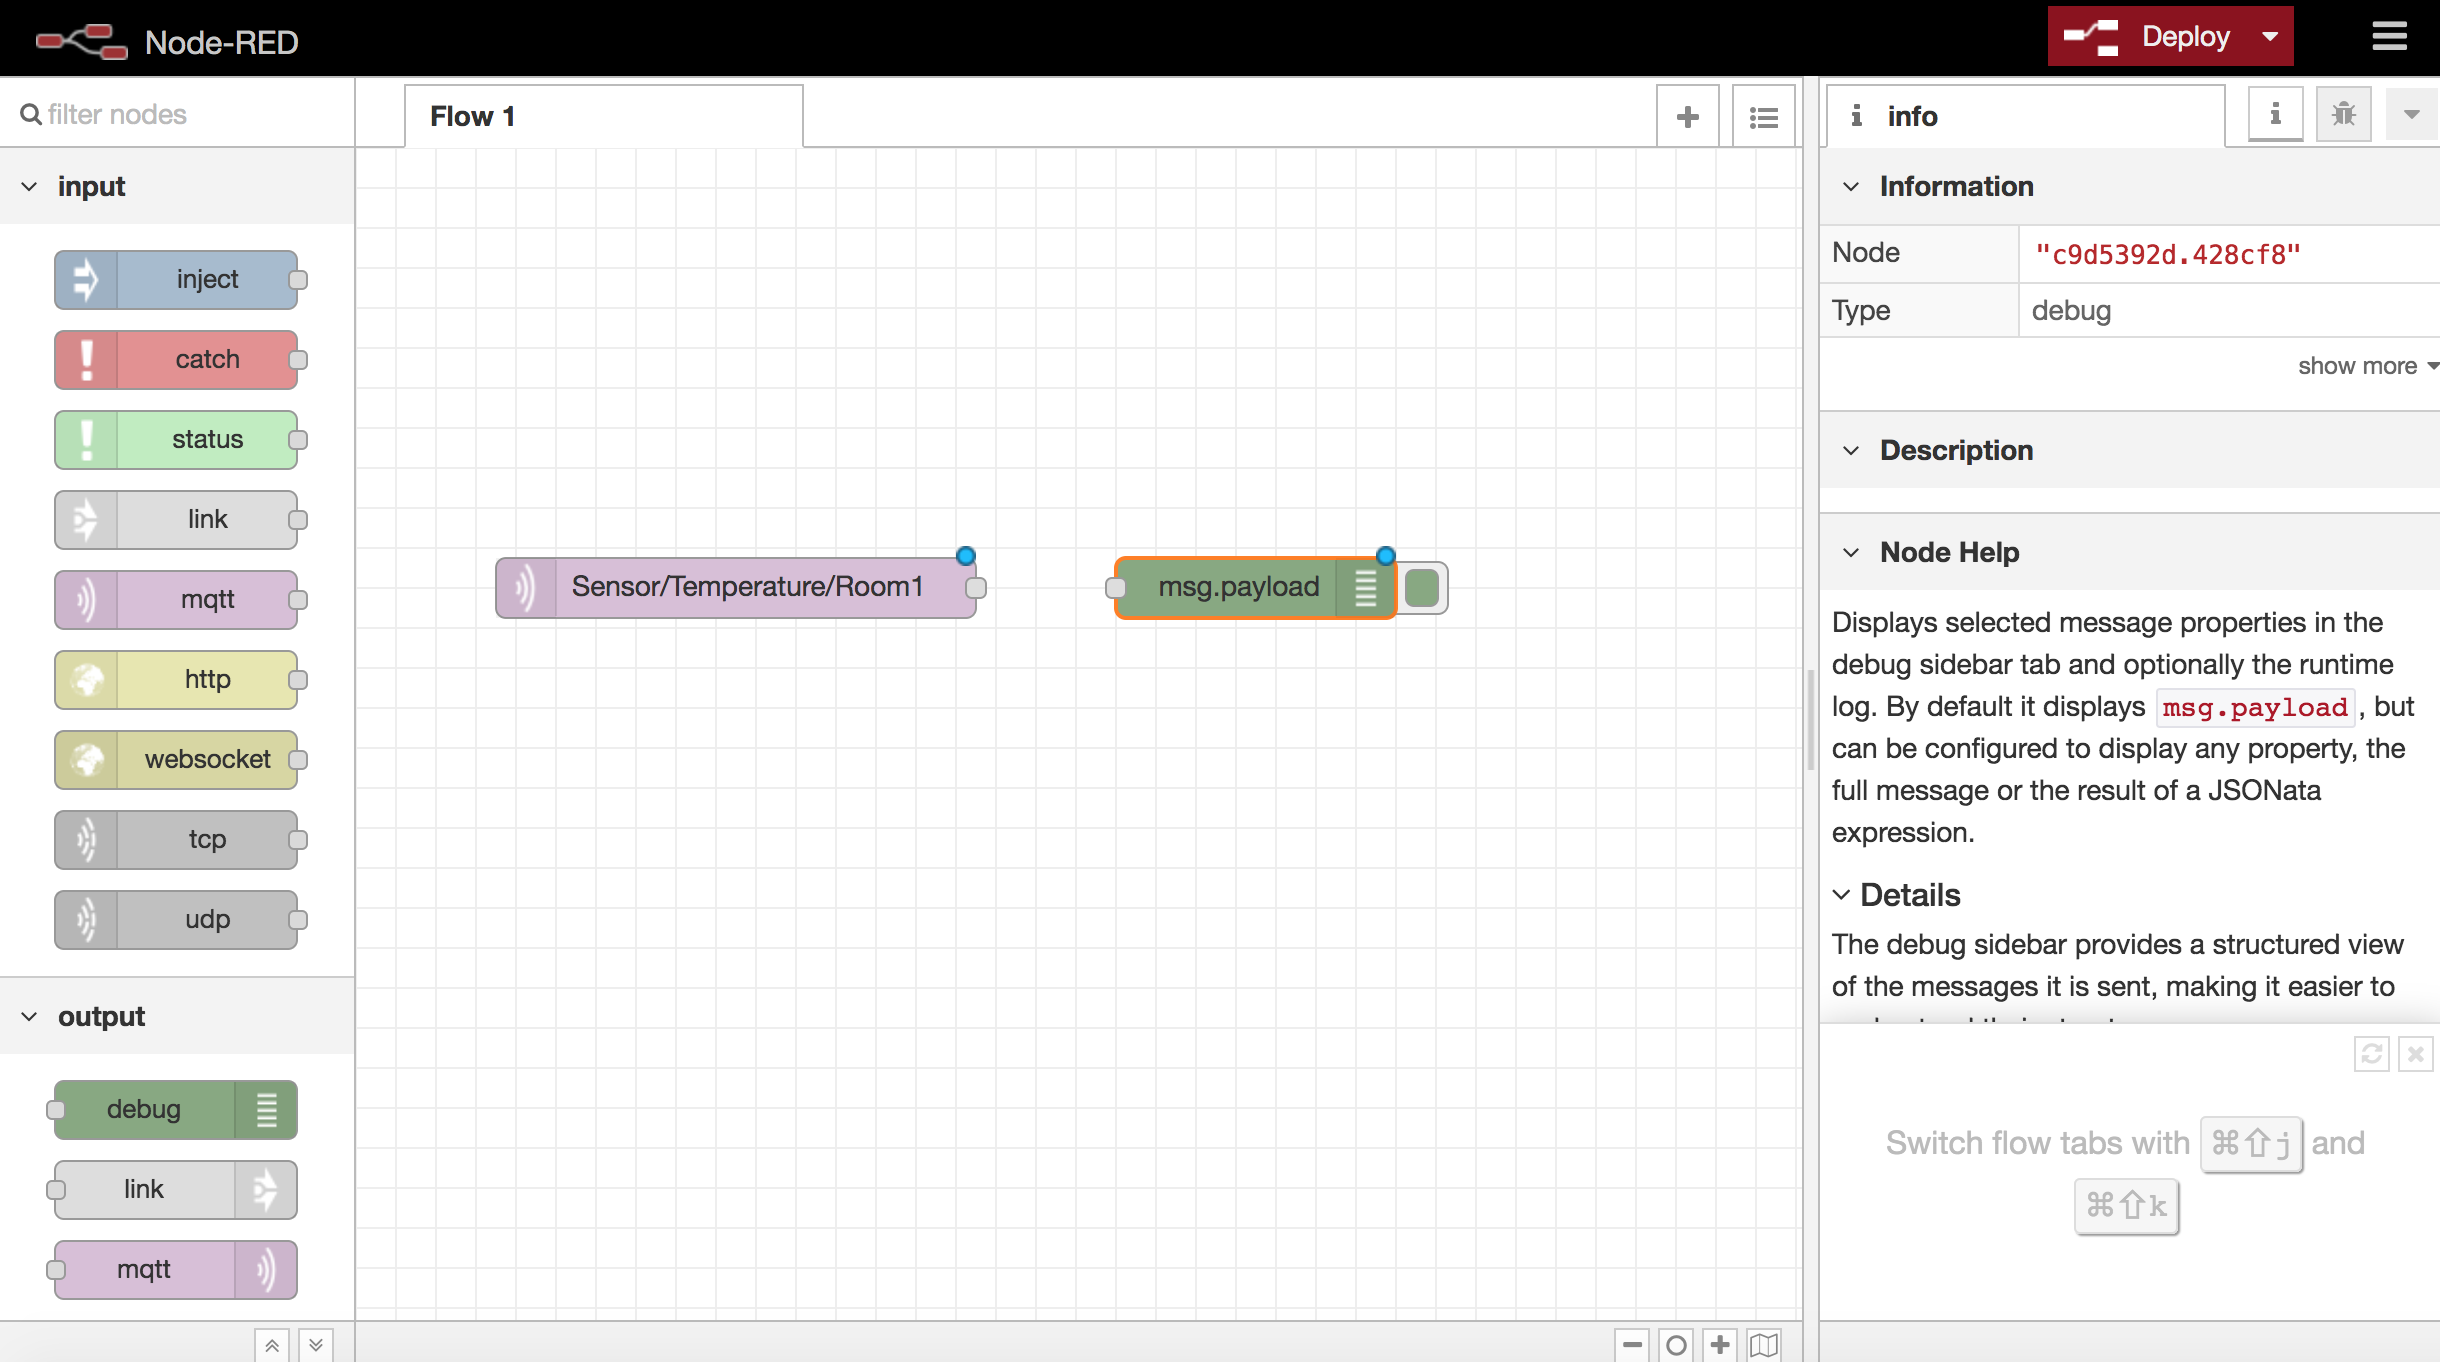The height and width of the screenshot is (1362, 2440).
Task: Click output port of Sensor/Temperature/Room1 node
Action: click(x=976, y=588)
